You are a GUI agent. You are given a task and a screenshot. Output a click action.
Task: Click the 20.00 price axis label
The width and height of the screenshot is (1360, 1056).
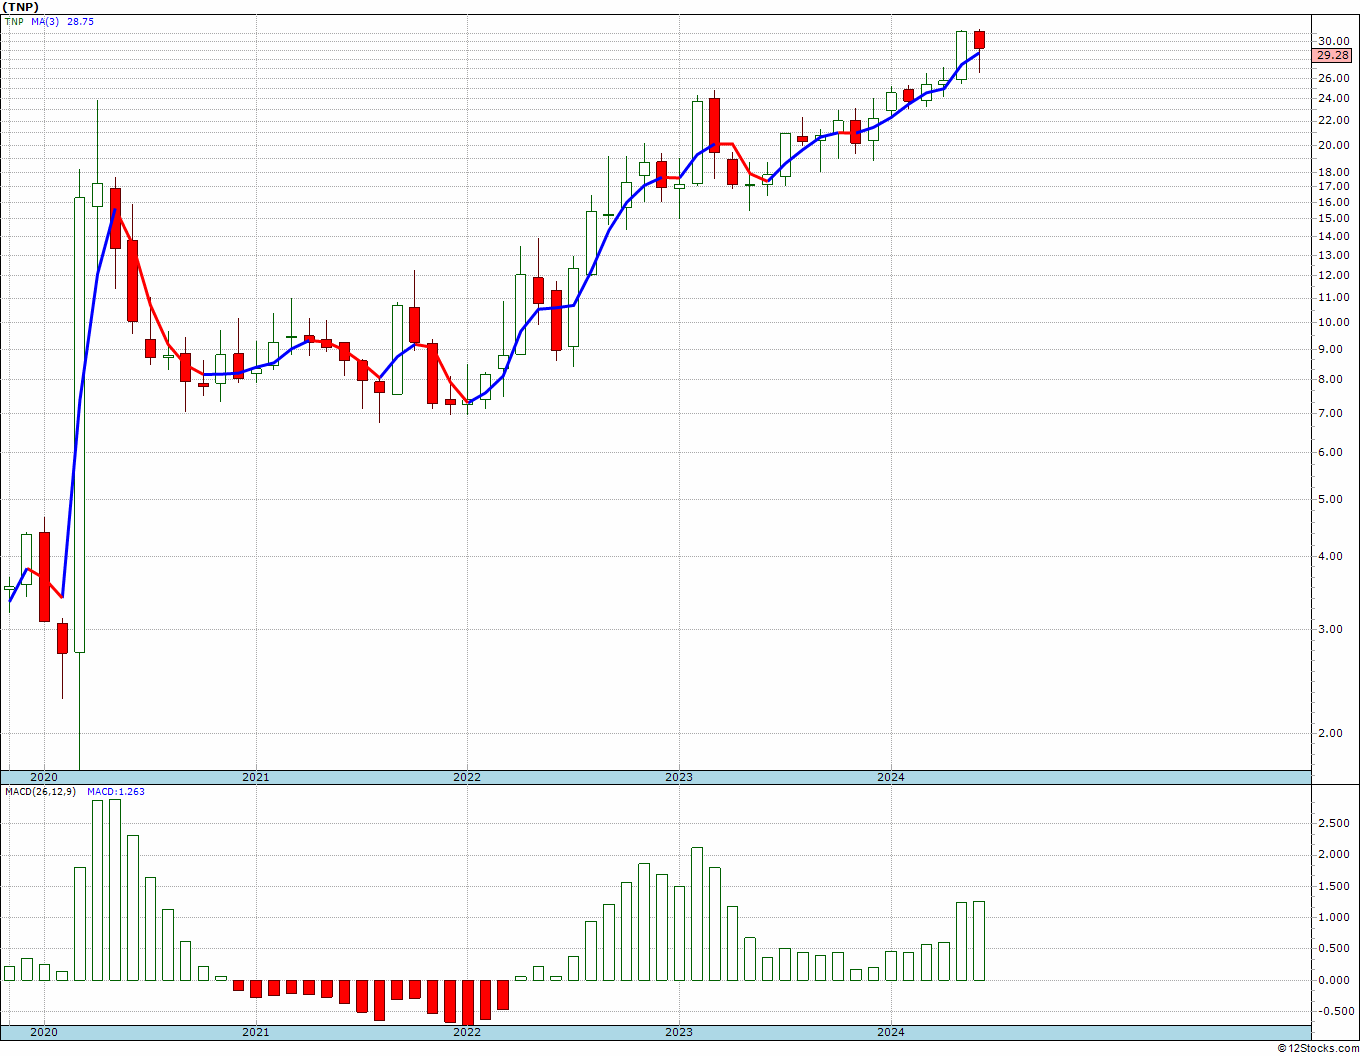1333,145
